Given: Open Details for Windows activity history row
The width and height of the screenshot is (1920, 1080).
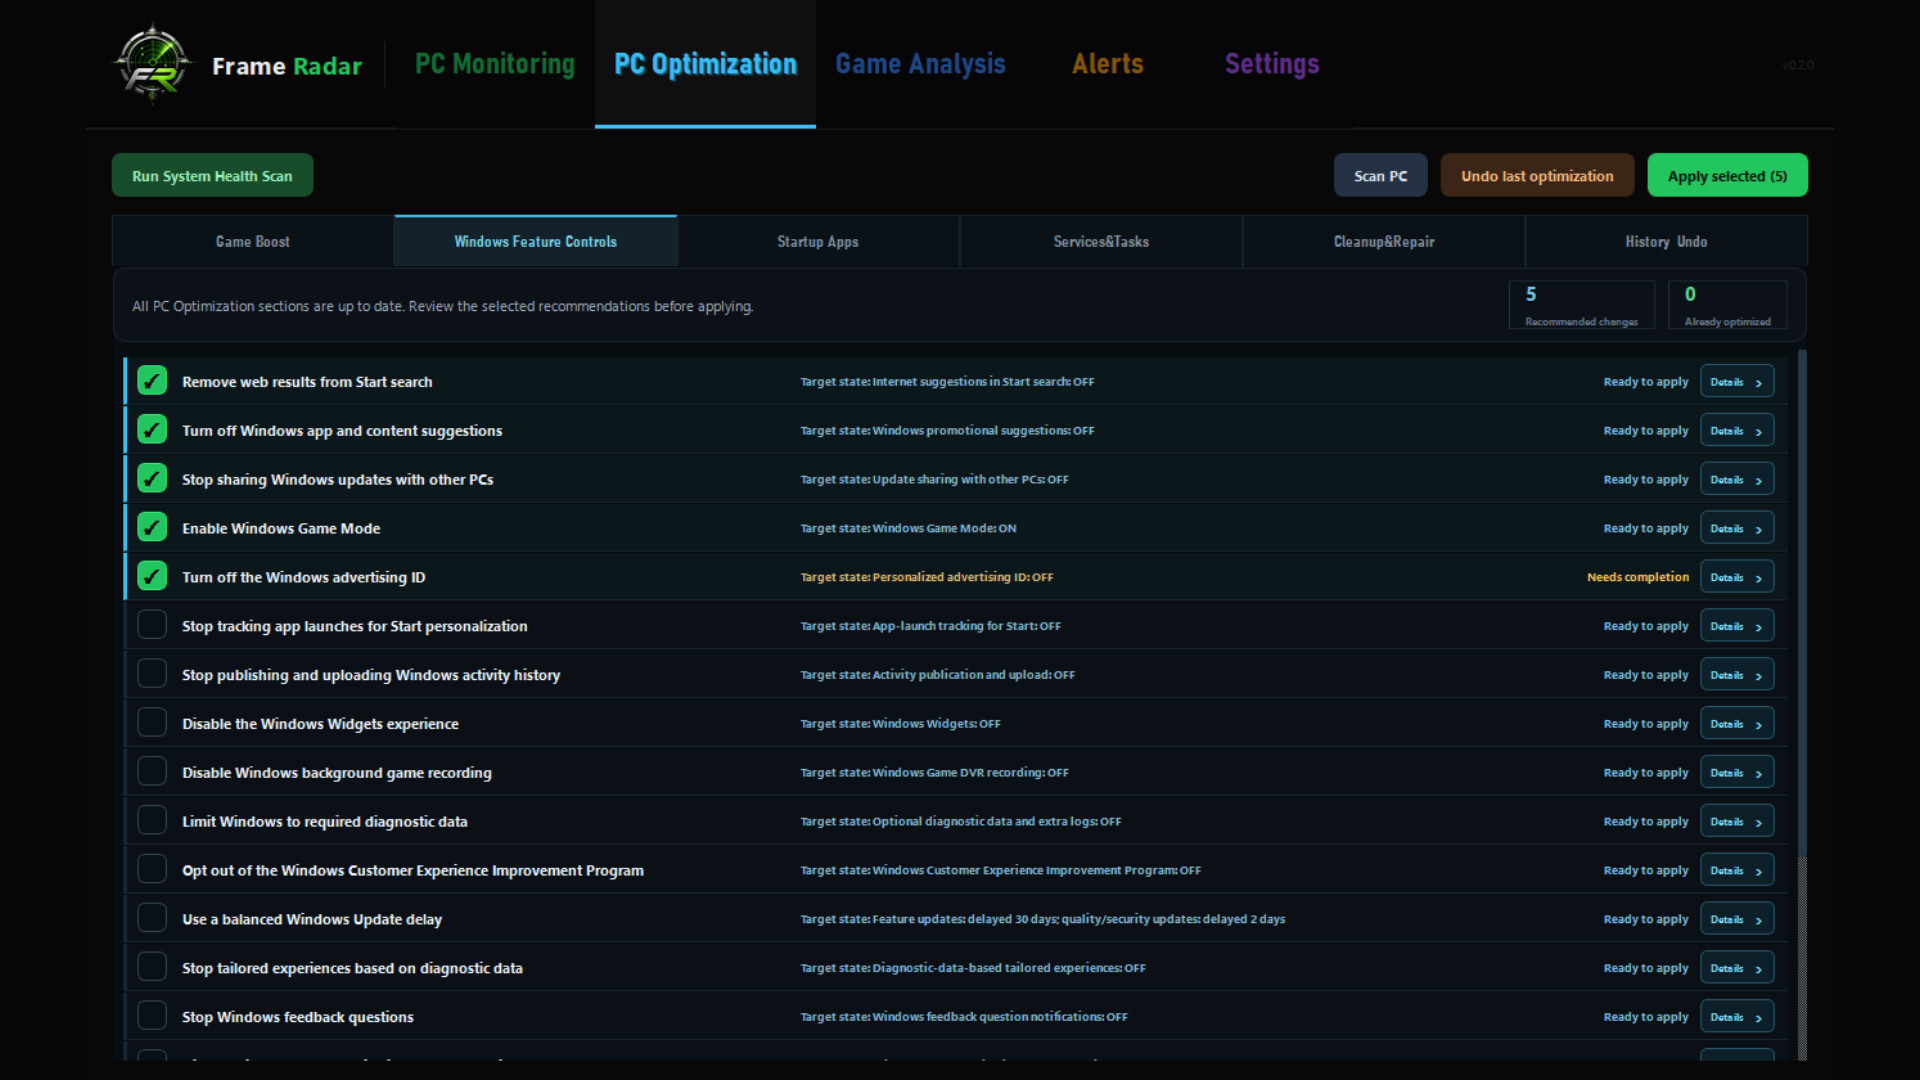Looking at the screenshot, I should (x=1737, y=675).
